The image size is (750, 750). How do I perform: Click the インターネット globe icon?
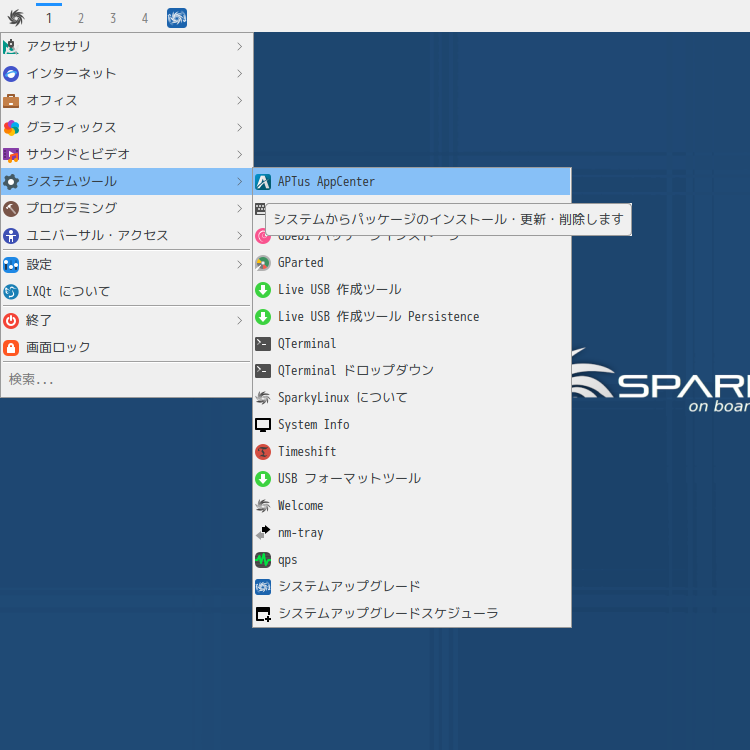[11, 74]
